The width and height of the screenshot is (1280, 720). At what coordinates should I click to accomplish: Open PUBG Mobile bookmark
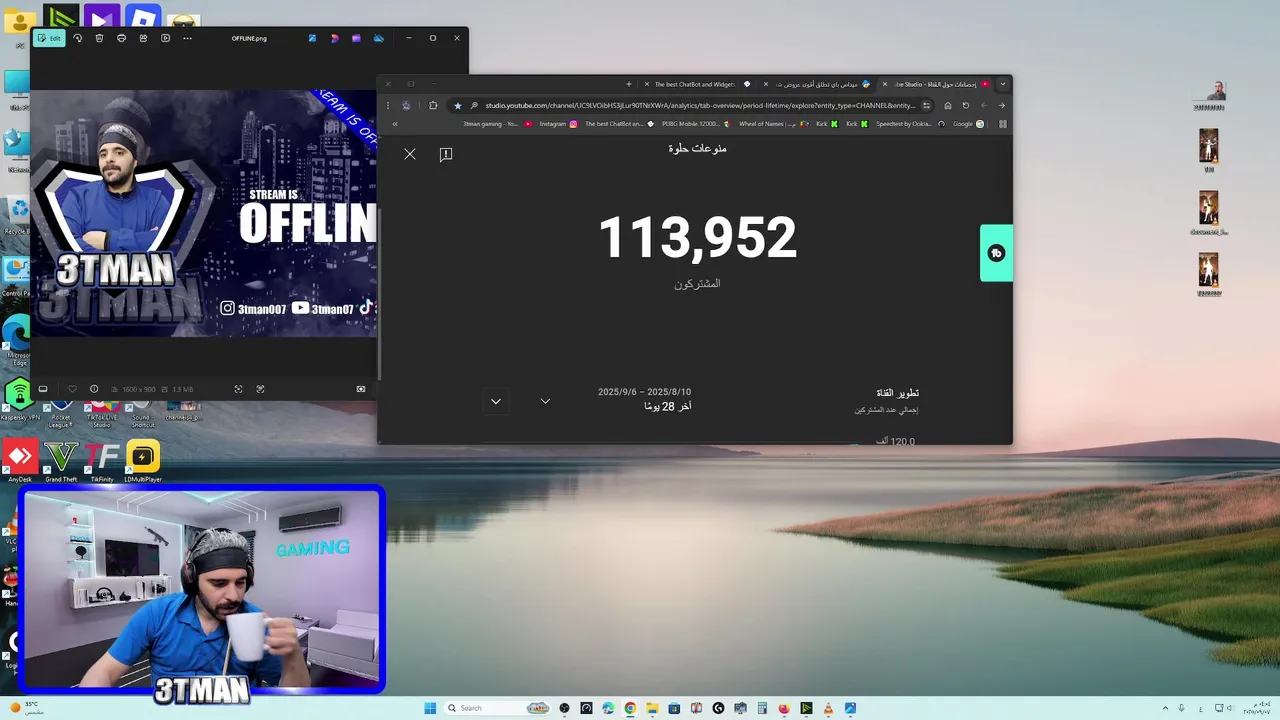[x=695, y=124]
